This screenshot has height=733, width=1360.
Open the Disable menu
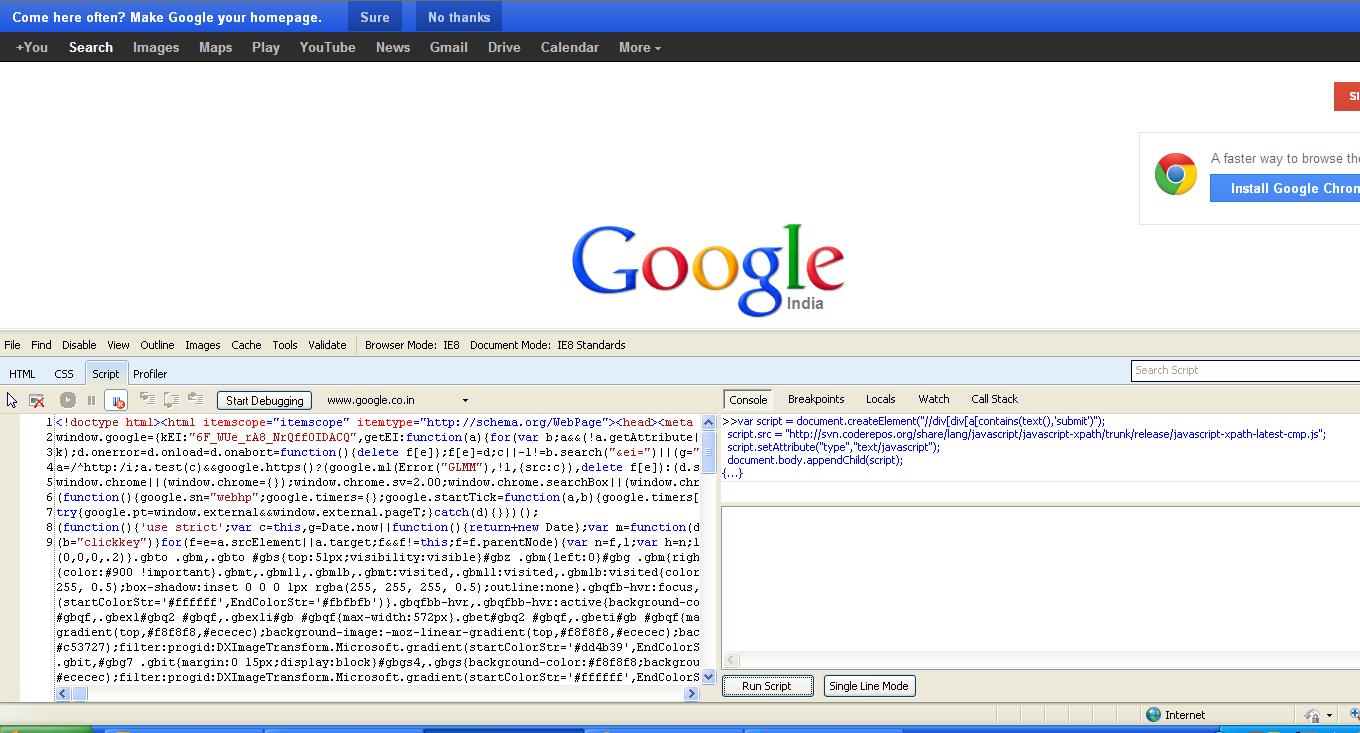[79, 345]
